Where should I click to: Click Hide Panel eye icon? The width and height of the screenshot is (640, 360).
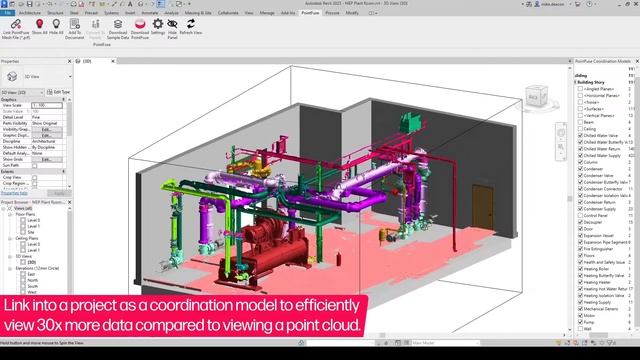click(x=173, y=24)
